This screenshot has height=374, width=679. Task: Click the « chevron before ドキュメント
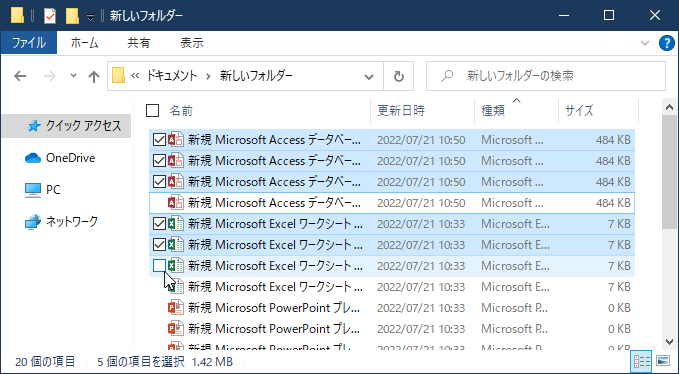(135, 76)
